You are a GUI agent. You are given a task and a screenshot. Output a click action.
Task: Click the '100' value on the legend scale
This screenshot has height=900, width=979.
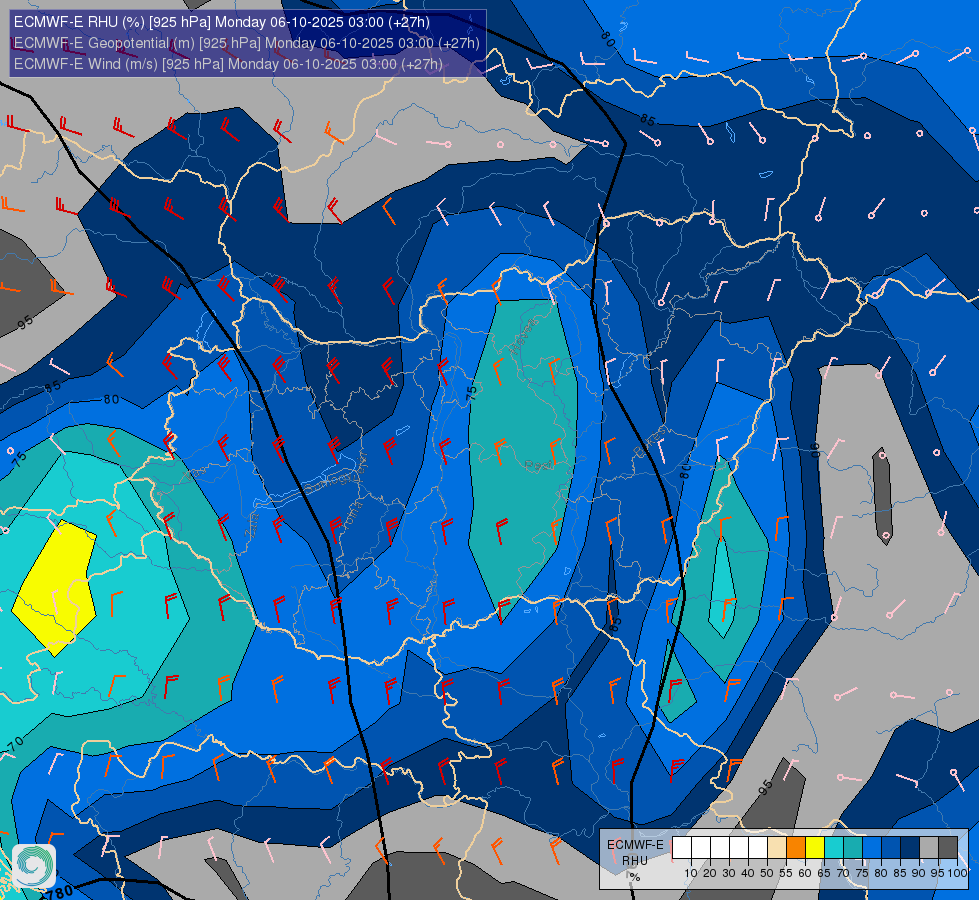tap(958, 873)
